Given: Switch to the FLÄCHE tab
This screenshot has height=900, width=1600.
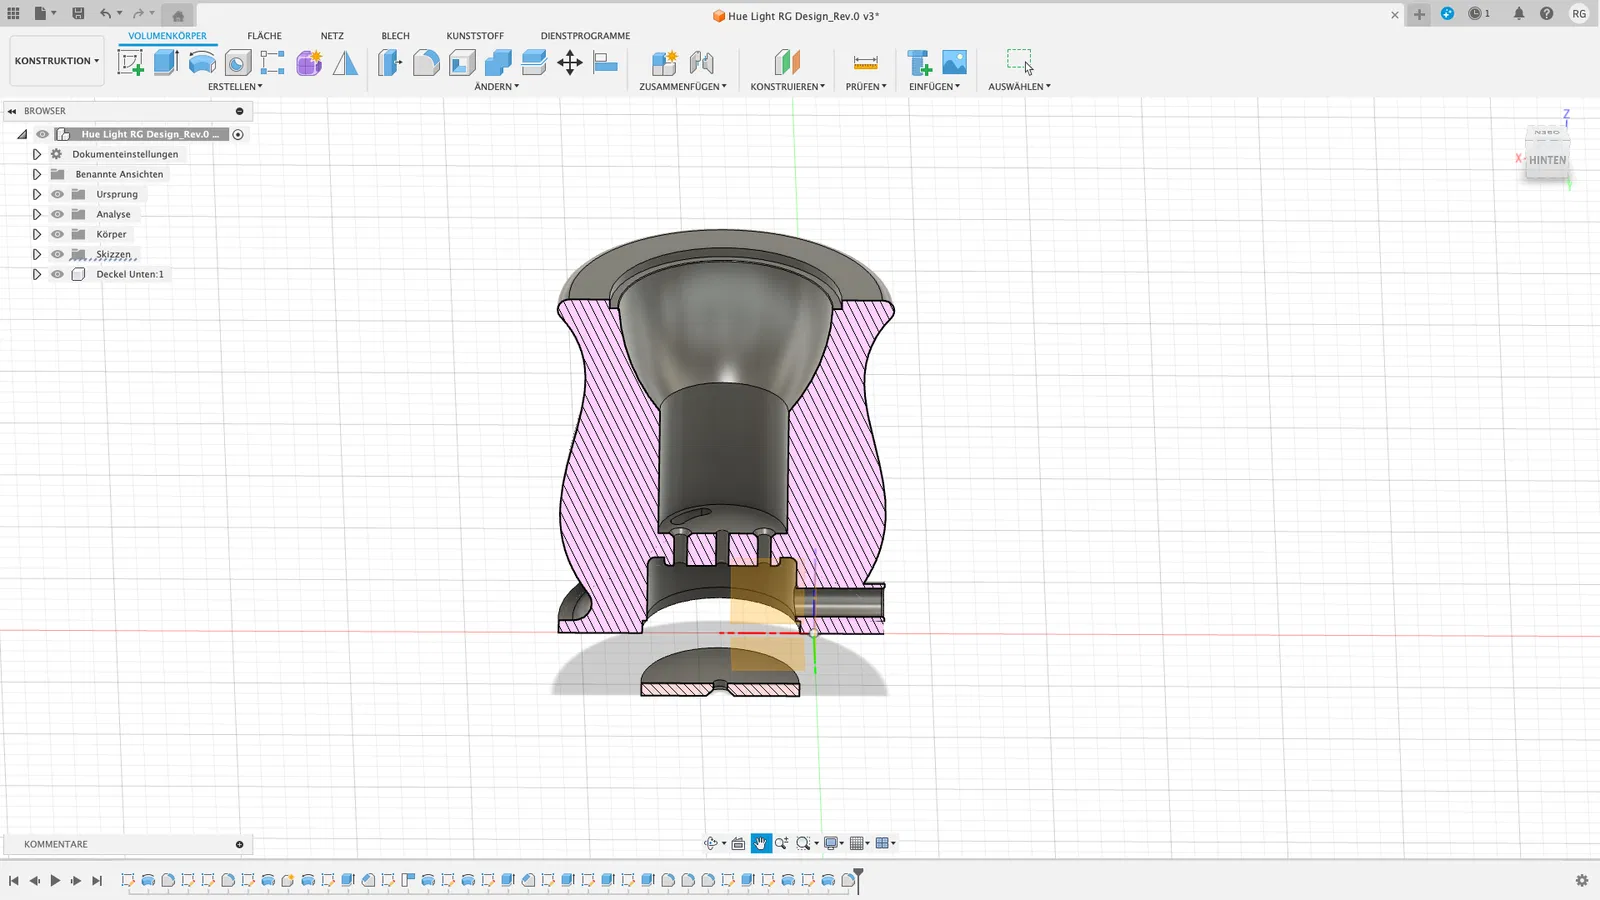Looking at the screenshot, I should tap(264, 36).
